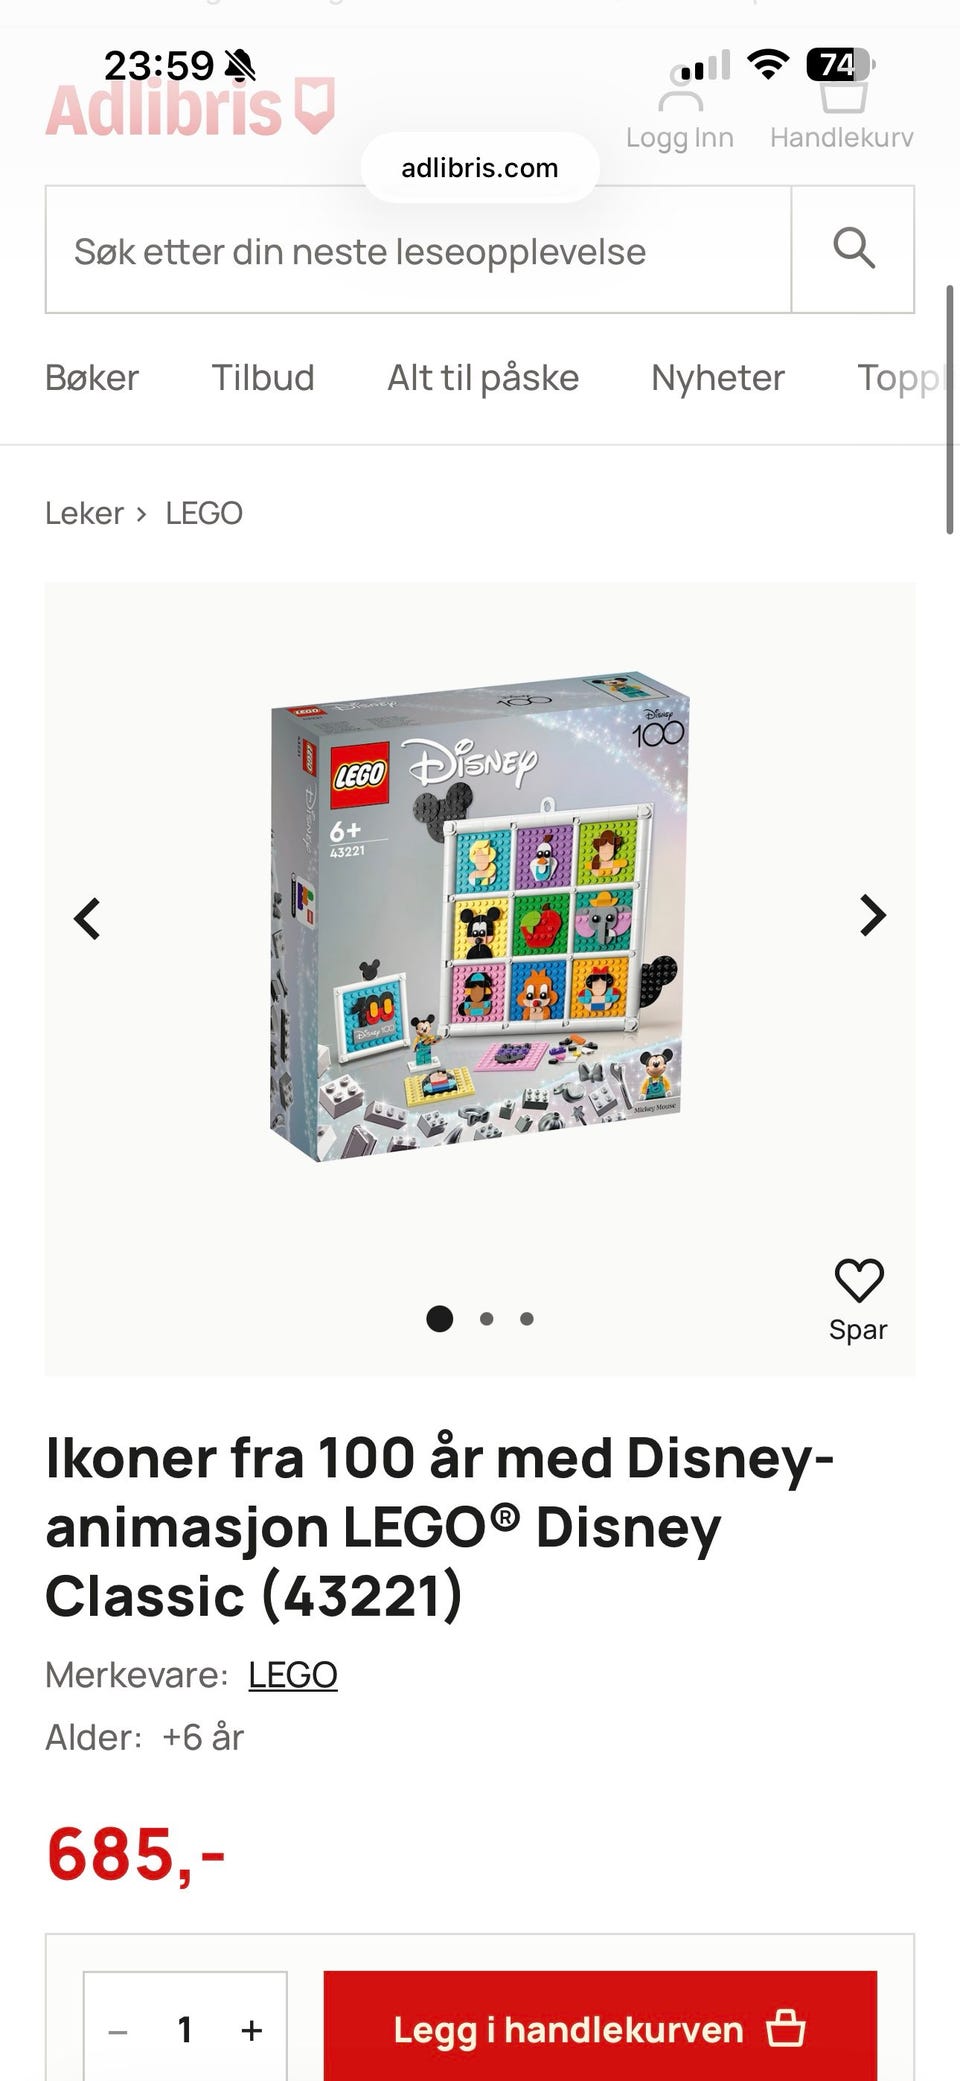Decrease quantity with the minus button
Viewport: 960px width, 2081px height.
(118, 2031)
